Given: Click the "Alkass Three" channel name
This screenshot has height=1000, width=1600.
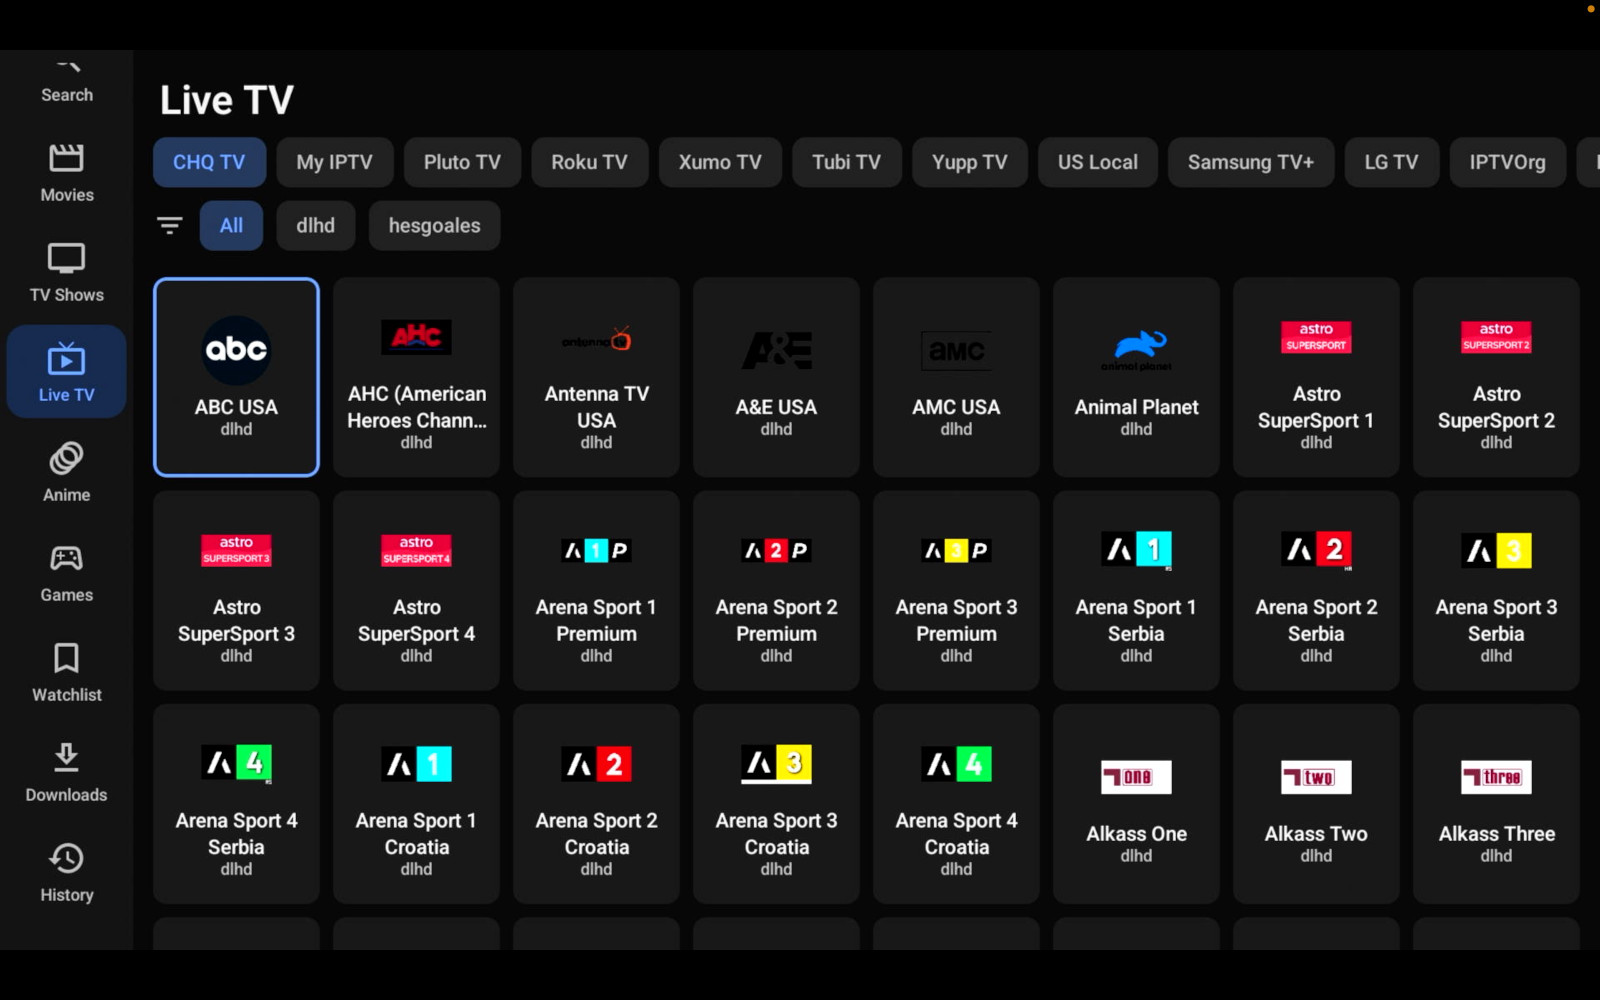Looking at the screenshot, I should [1496, 834].
